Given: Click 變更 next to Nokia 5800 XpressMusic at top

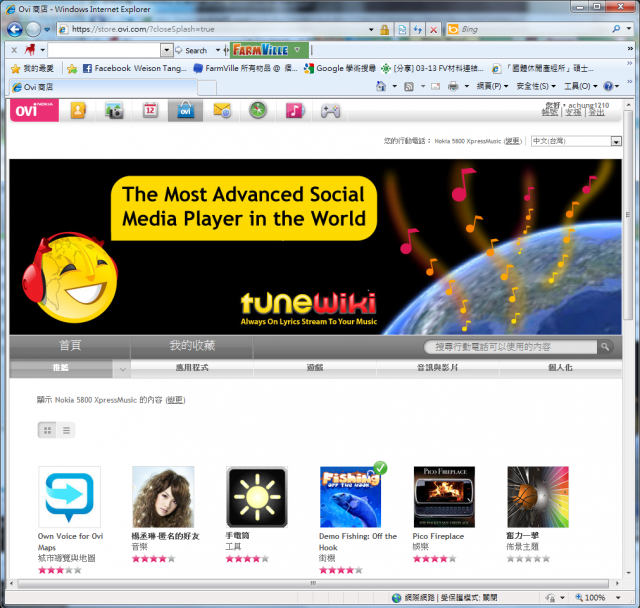Looking at the screenshot, I should click(x=513, y=141).
